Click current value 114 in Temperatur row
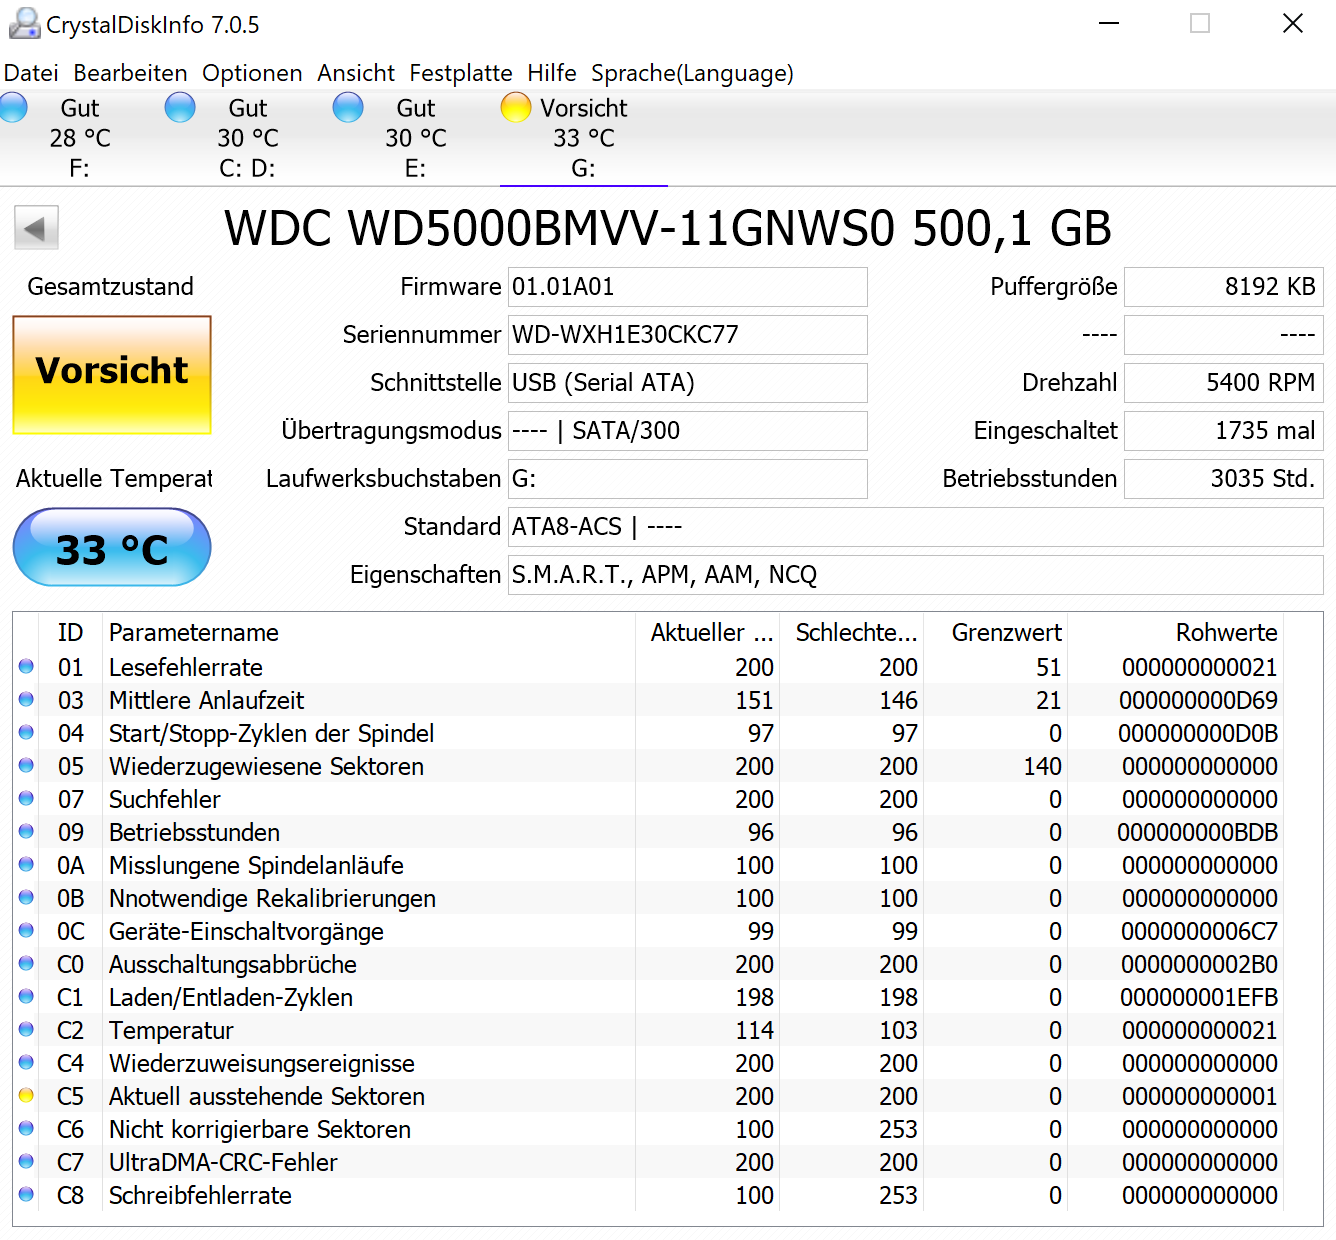1336x1240 pixels. [x=754, y=1030]
